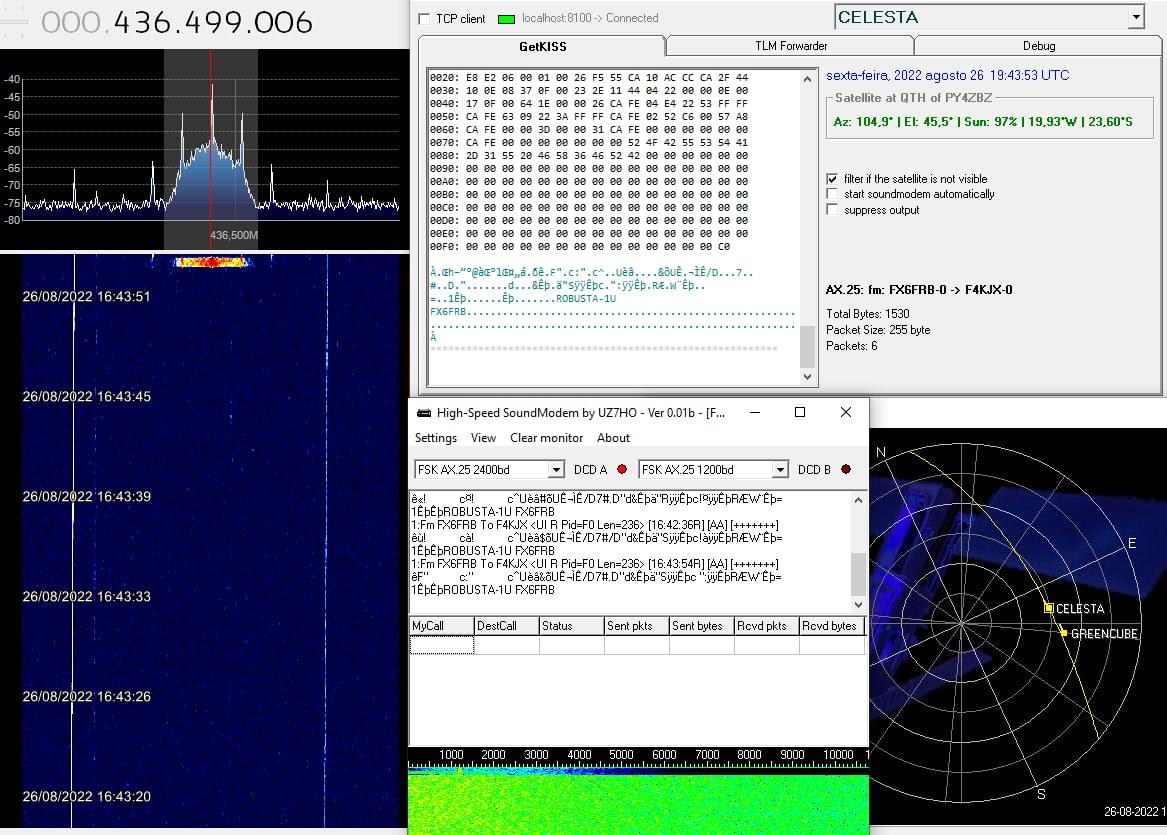The height and width of the screenshot is (835, 1167).
Task: Click the SoundModem app icon in title bar
Action: (x=424, y=413)
